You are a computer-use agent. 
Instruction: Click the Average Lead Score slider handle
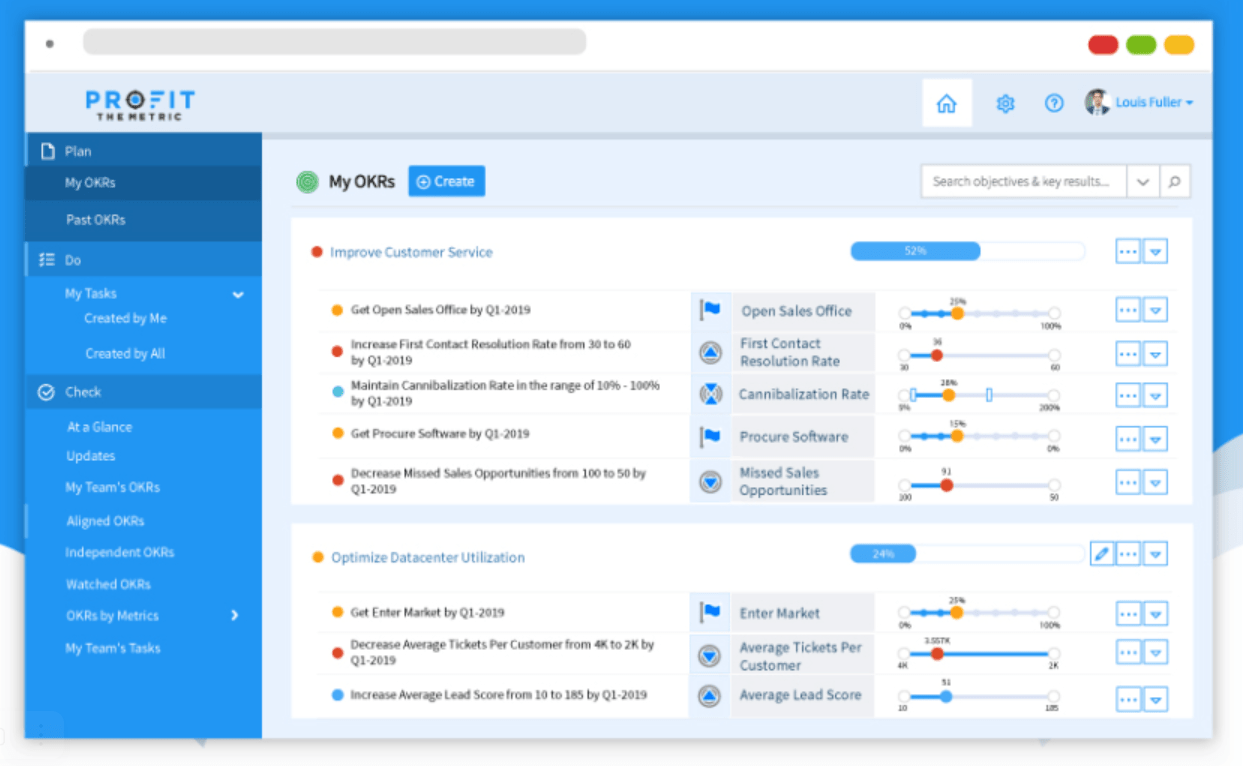(x=946, y=696)
